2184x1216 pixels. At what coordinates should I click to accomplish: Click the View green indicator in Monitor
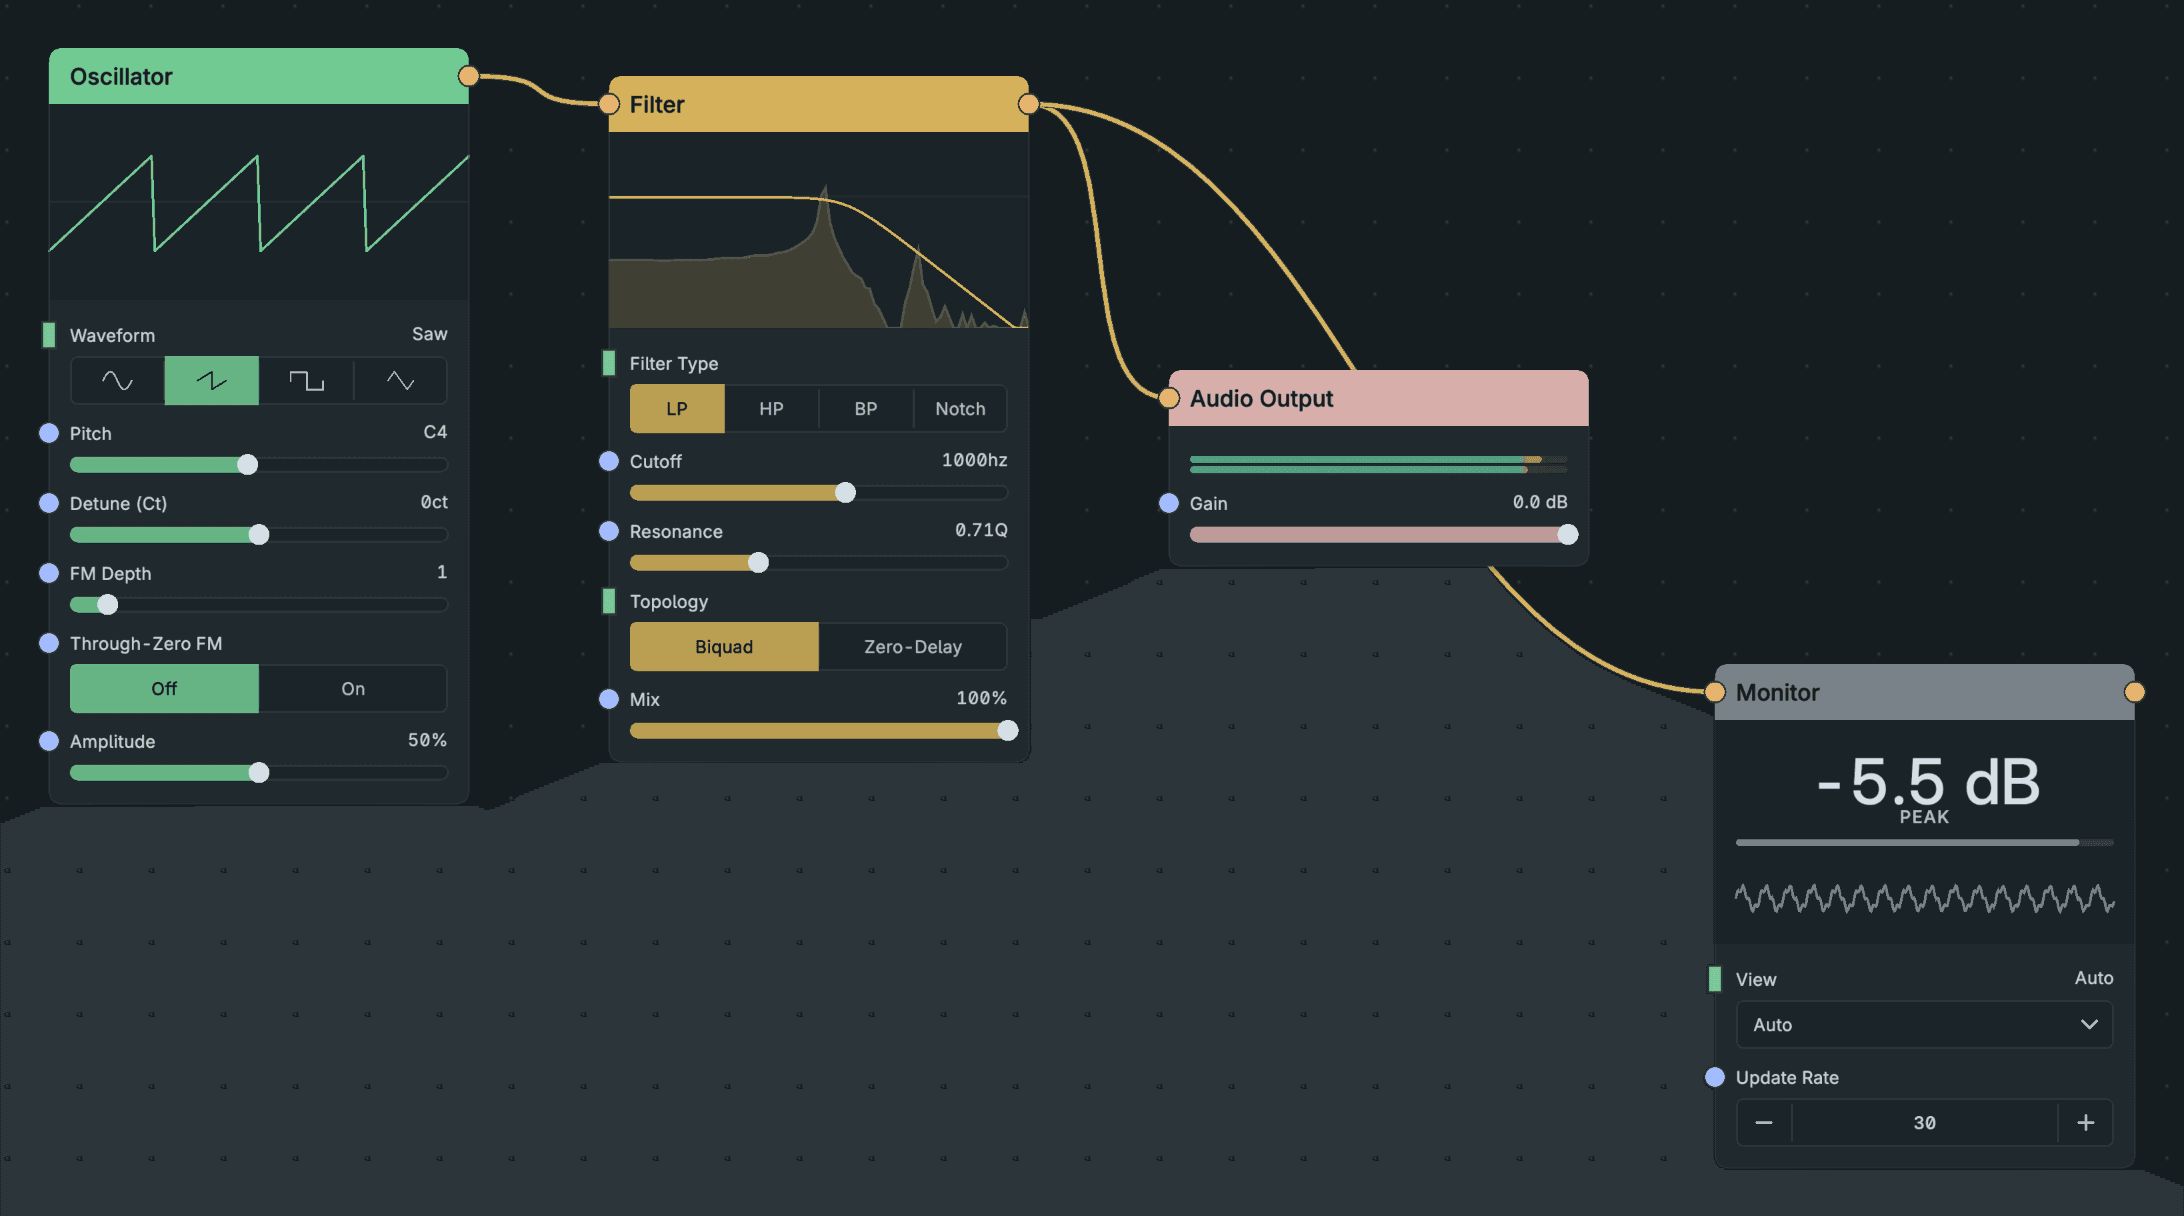[1715, 978]
